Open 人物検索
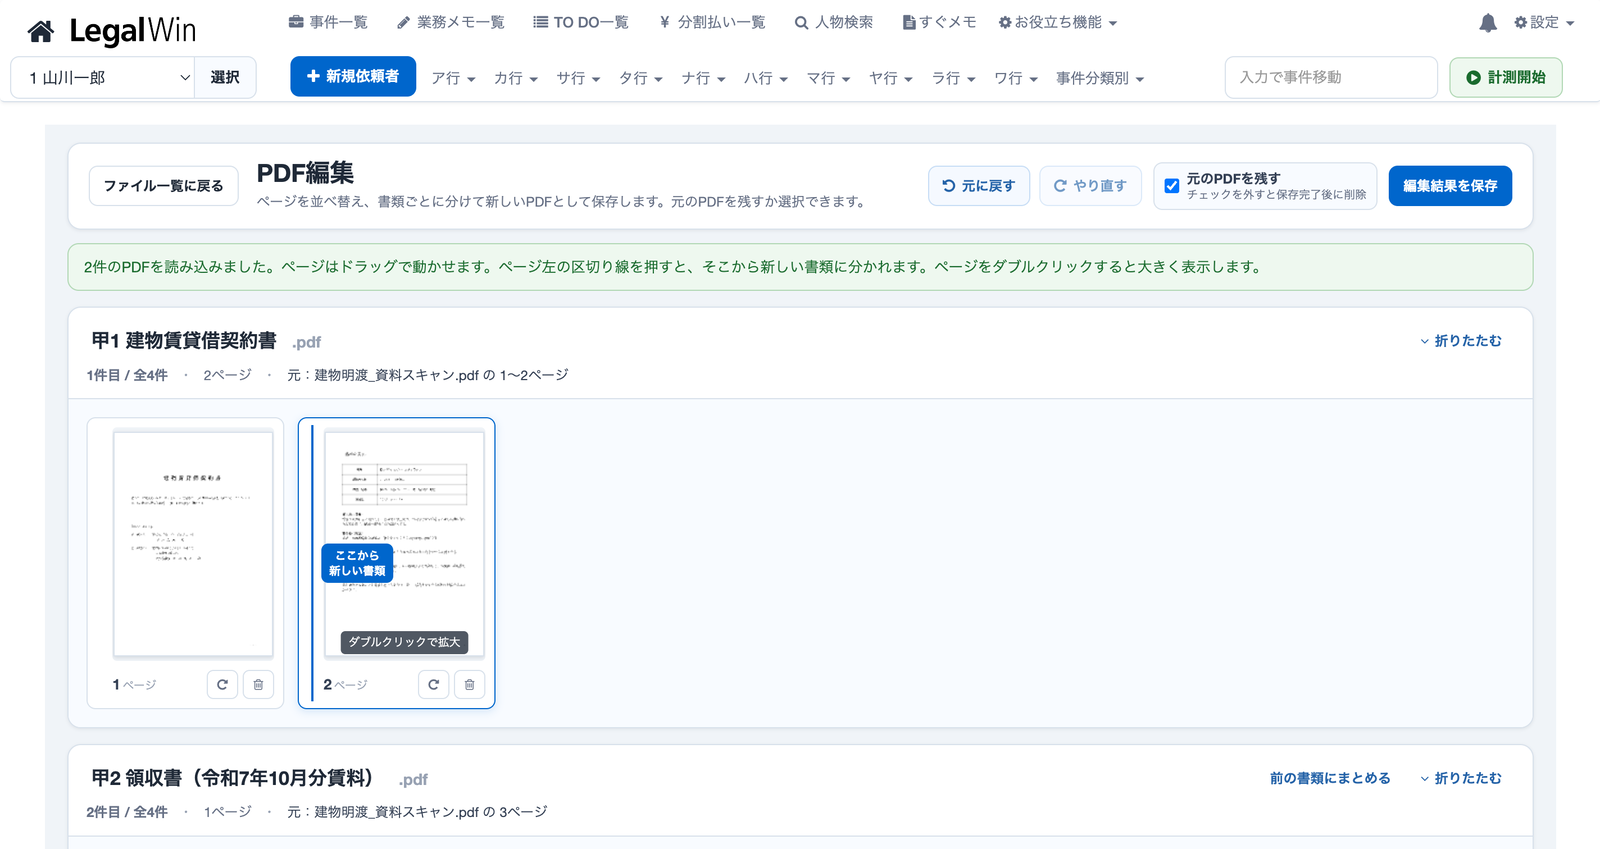This screenshot has width=1600, height=849. tap(834, 22)
